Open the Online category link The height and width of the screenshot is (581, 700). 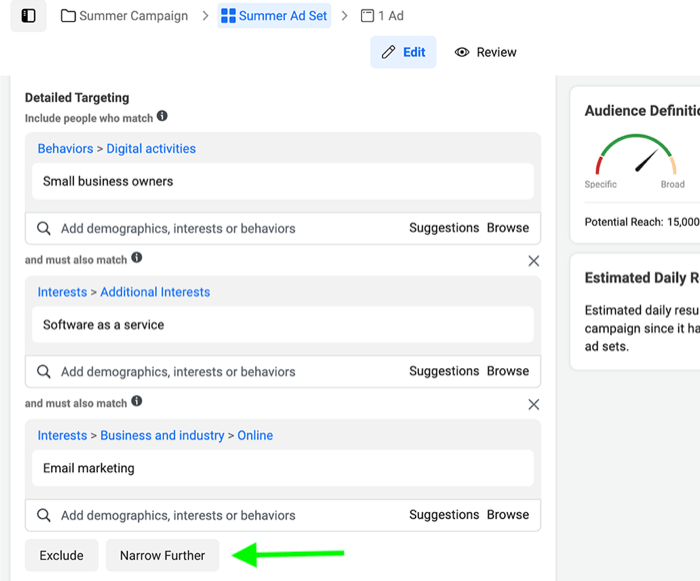[x=255, y=435]
